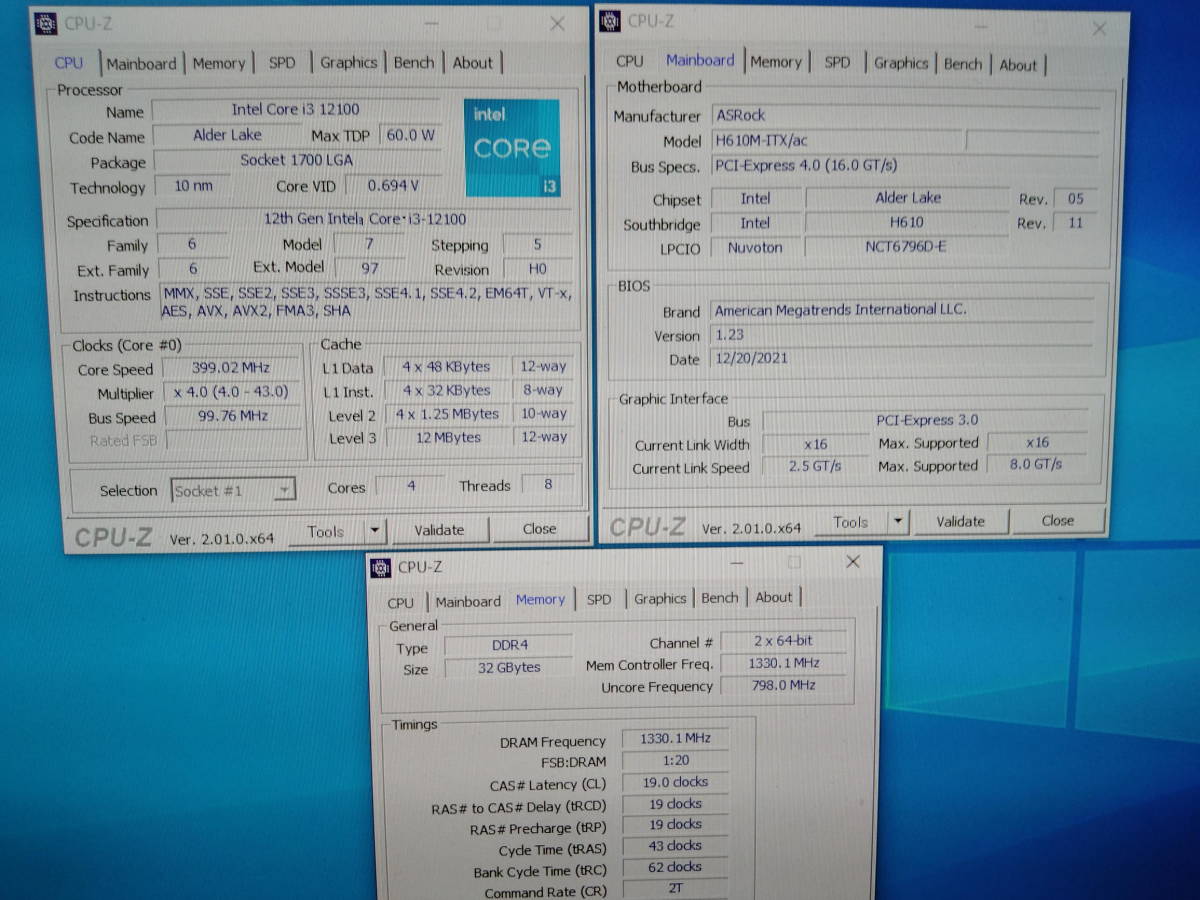Open SPD tab in CPU window

283,62
